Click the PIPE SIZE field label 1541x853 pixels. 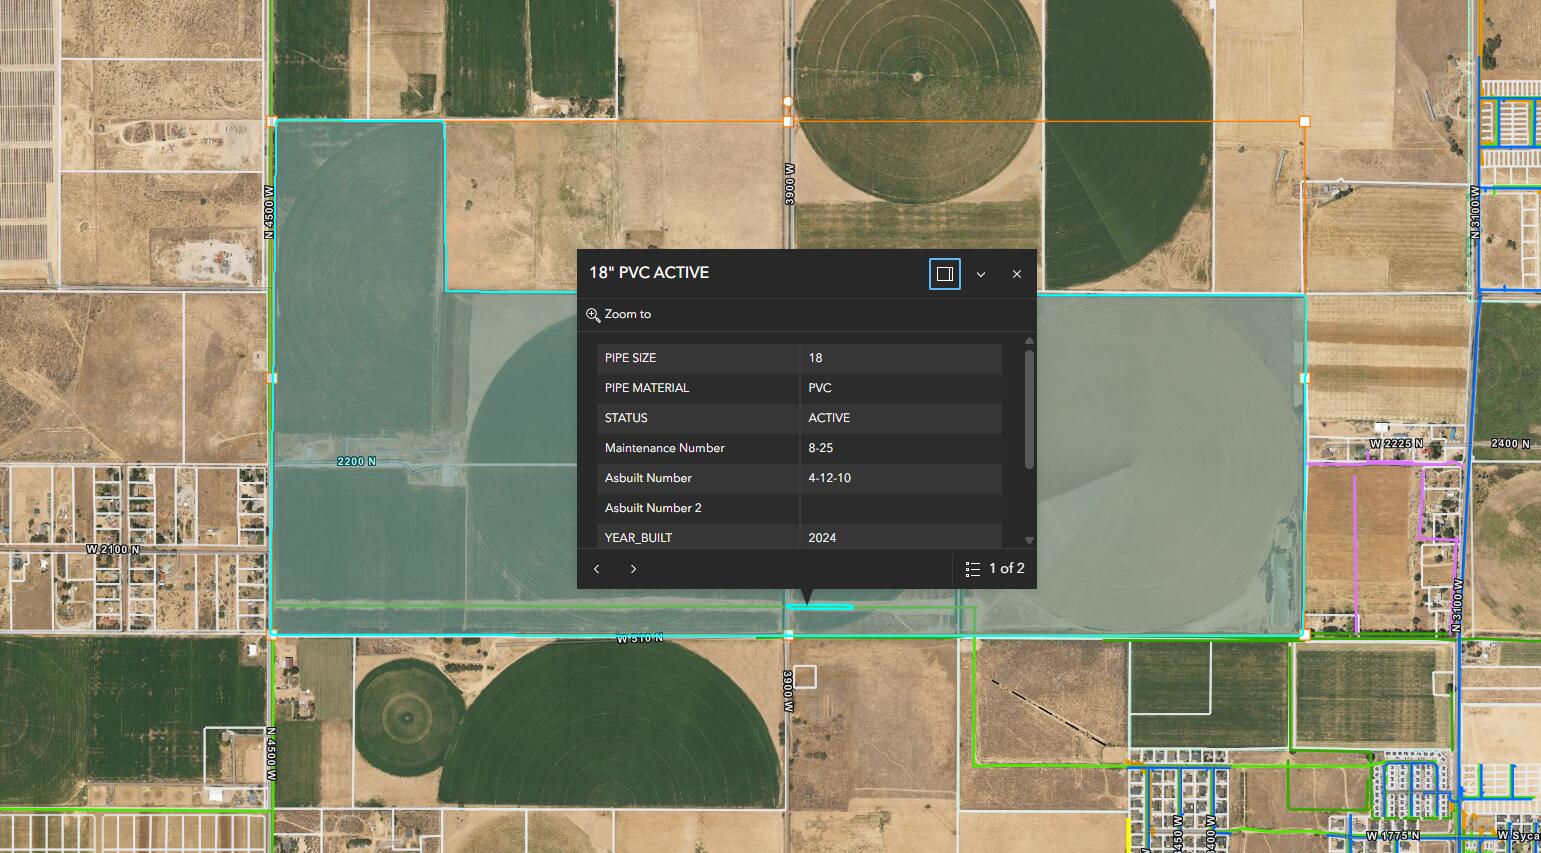pos(630,358)
